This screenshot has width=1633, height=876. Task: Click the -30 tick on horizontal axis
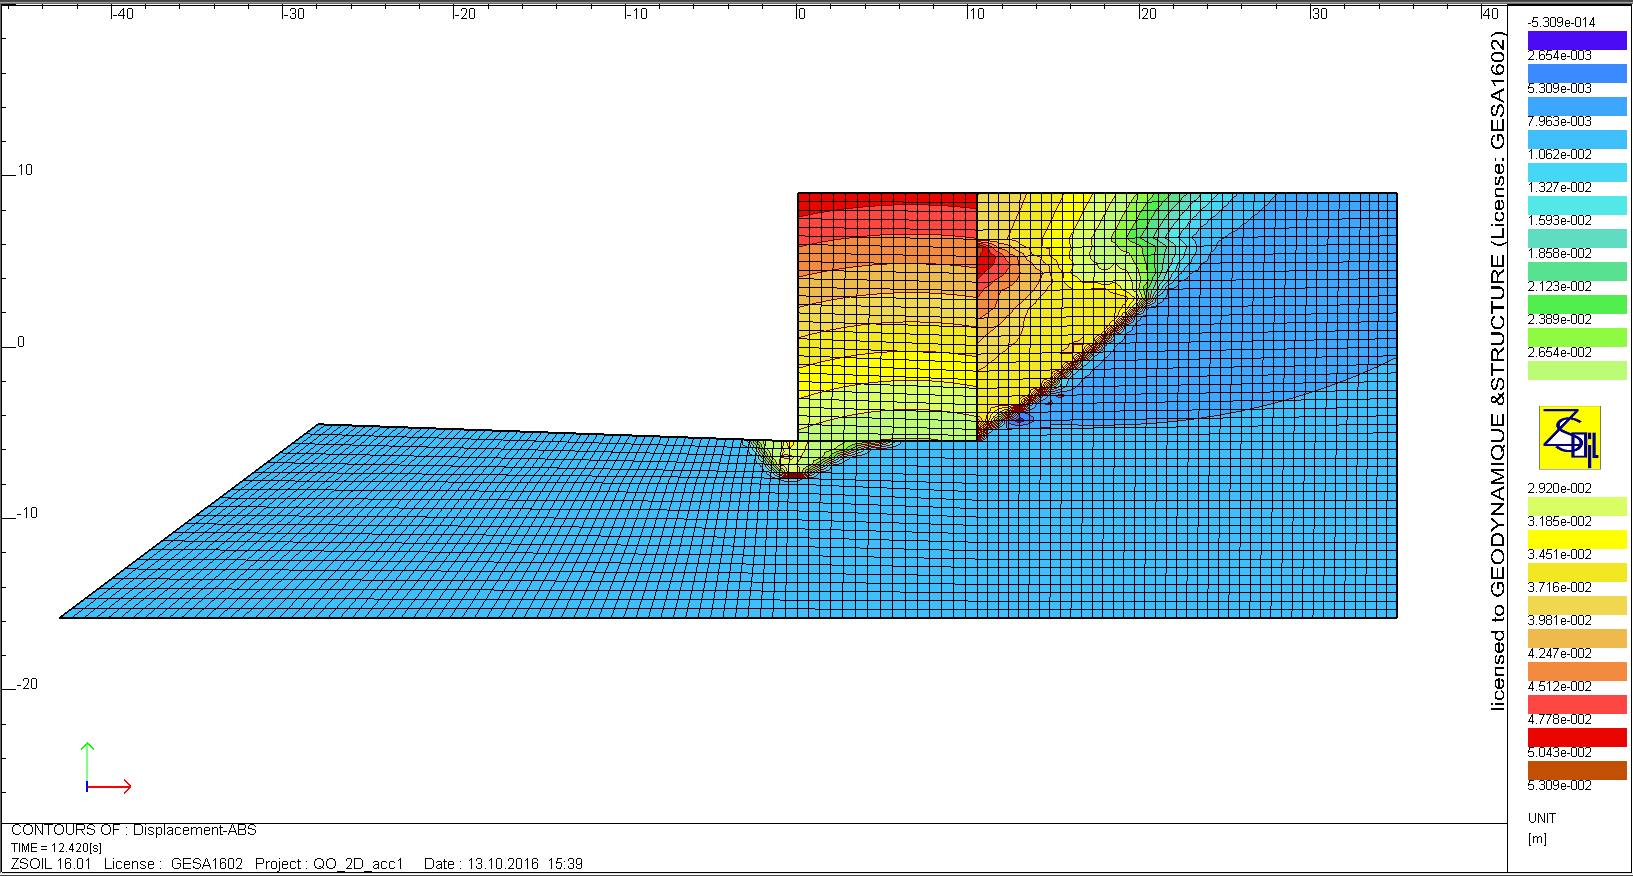click(294, 14)
